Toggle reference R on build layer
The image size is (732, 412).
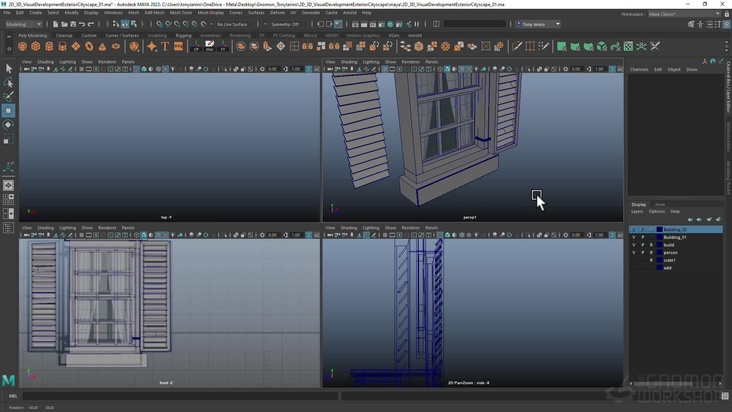pyautogui.click(x=651, y=245)
